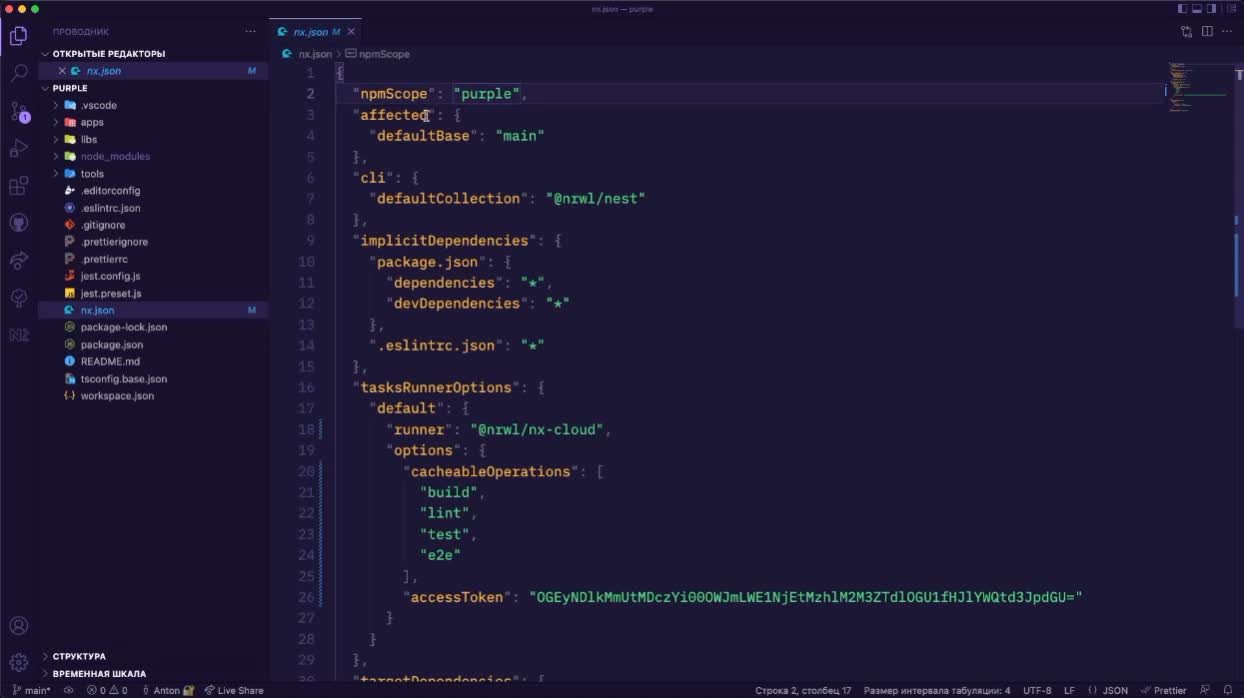Split the editor to the right

(1207, 32)
